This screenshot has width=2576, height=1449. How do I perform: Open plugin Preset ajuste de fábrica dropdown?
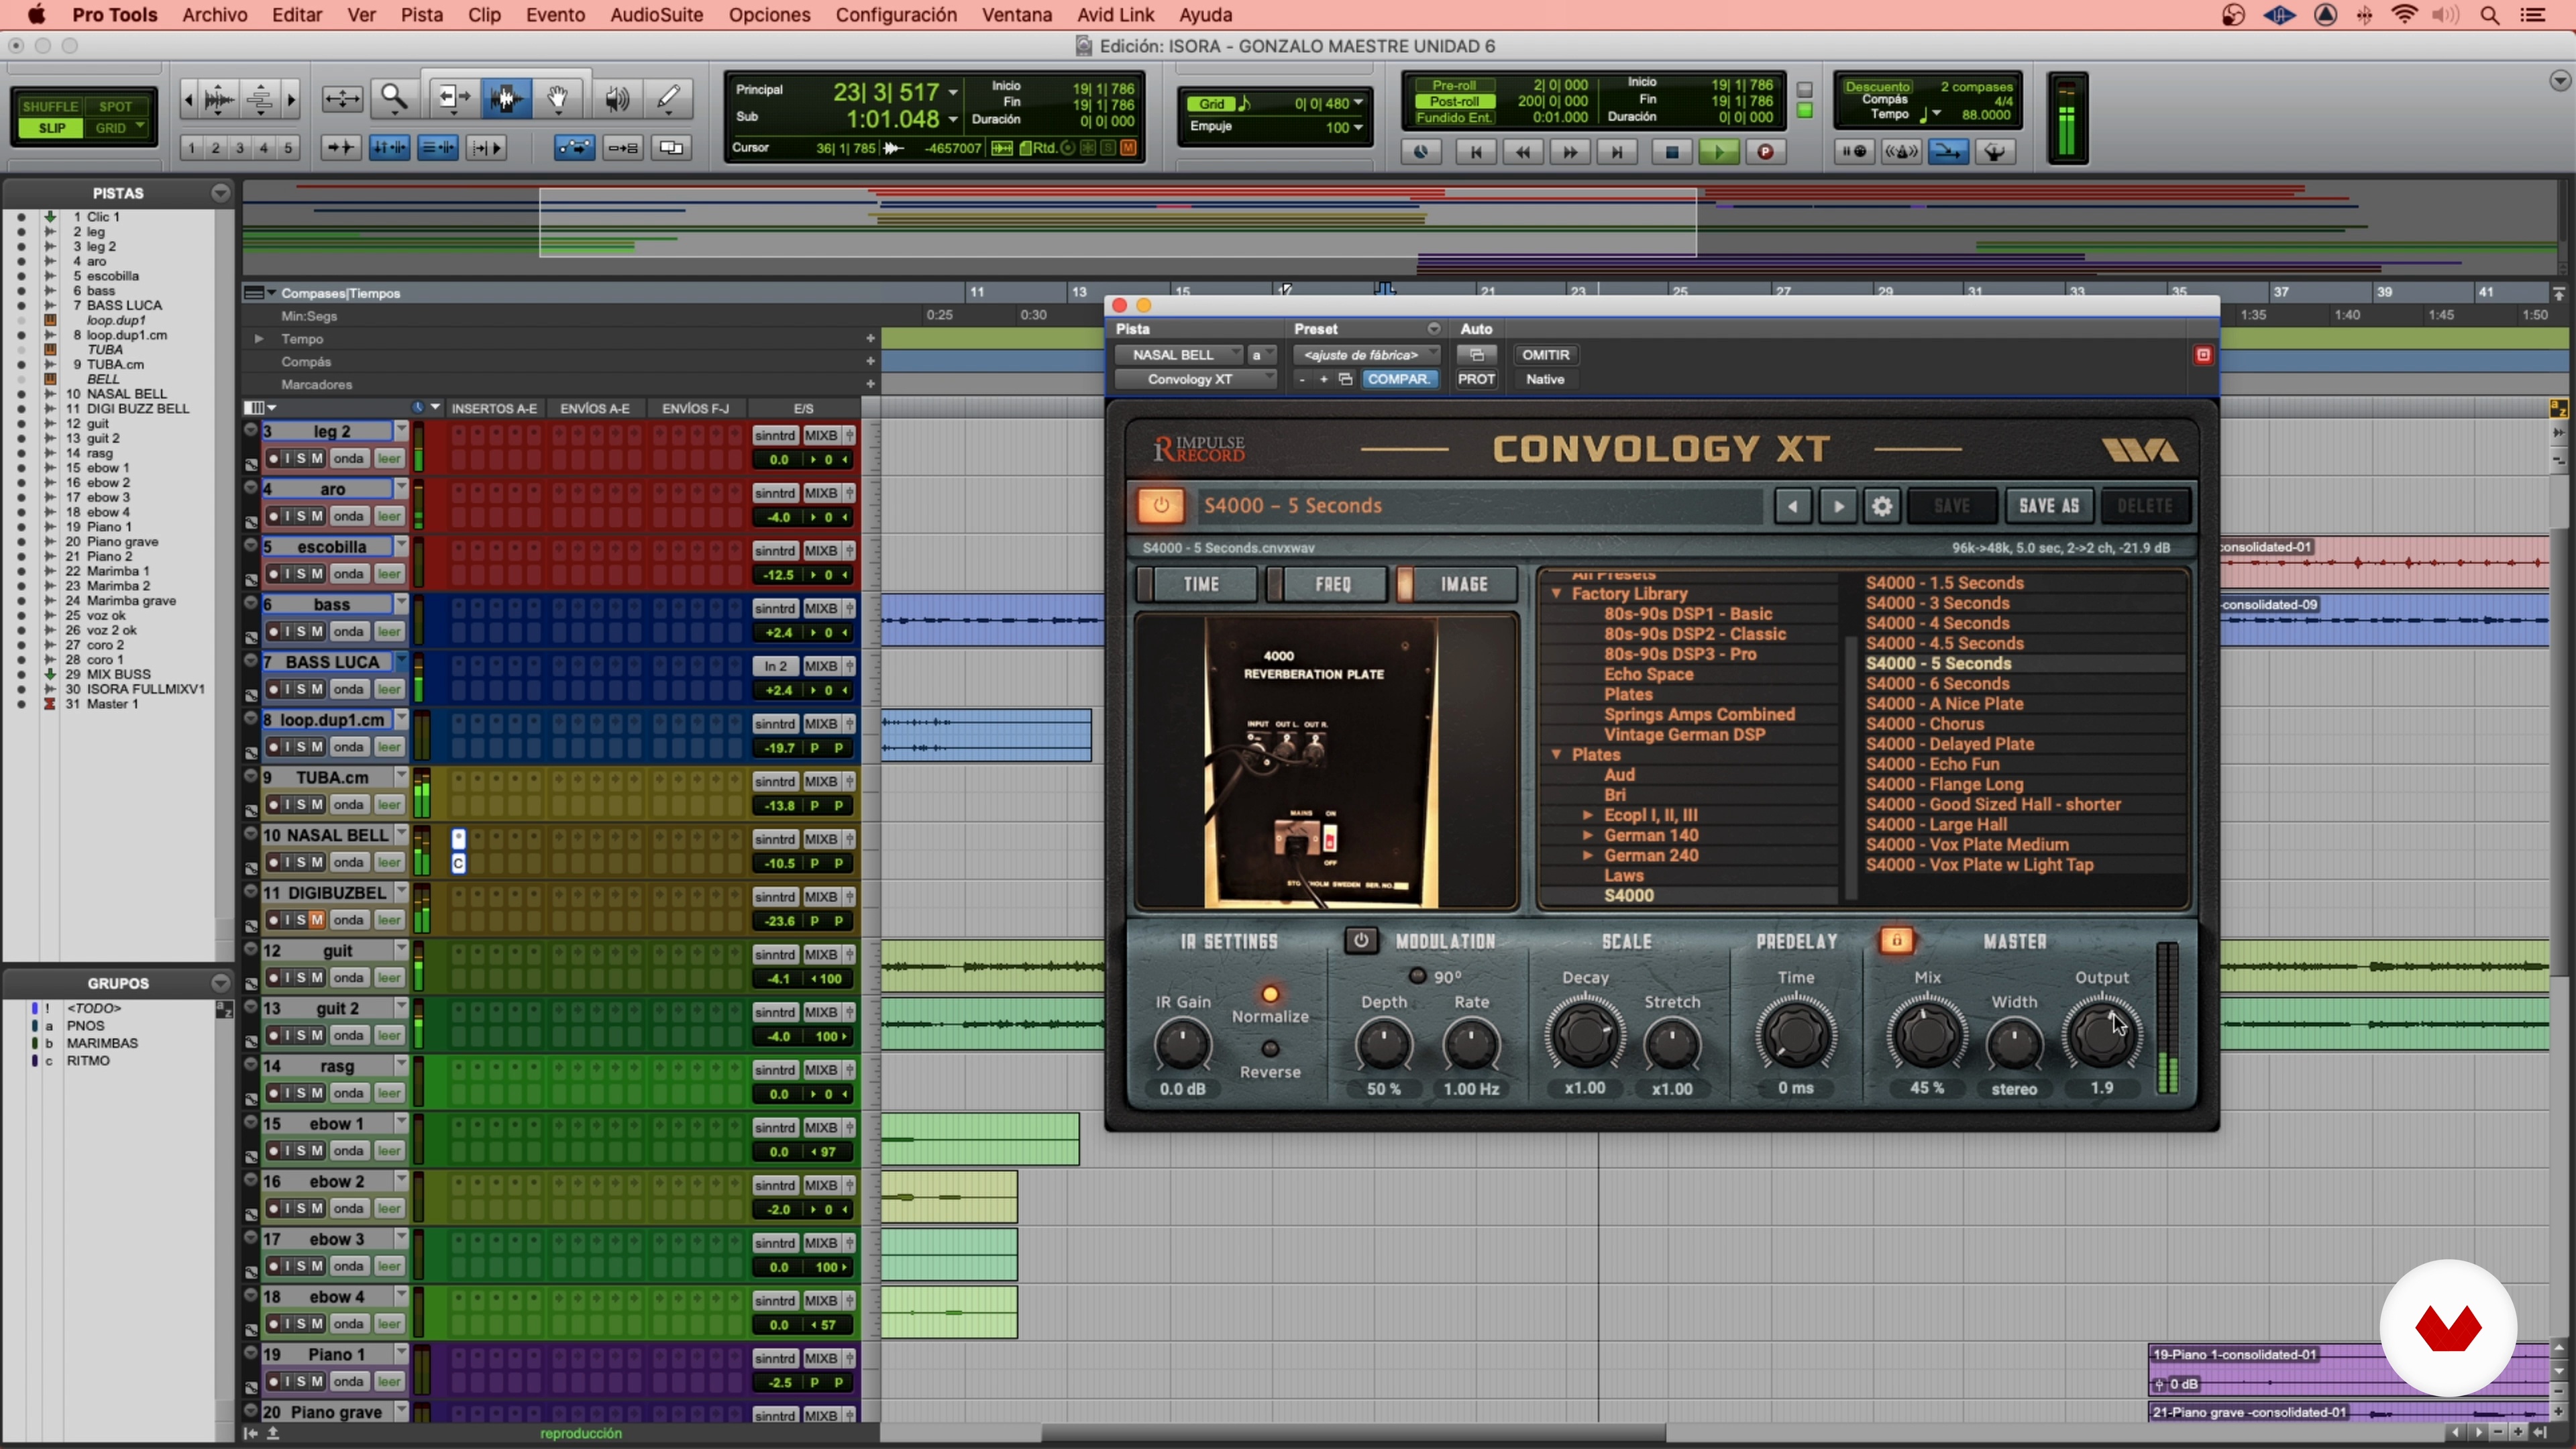coord(1366,355)
